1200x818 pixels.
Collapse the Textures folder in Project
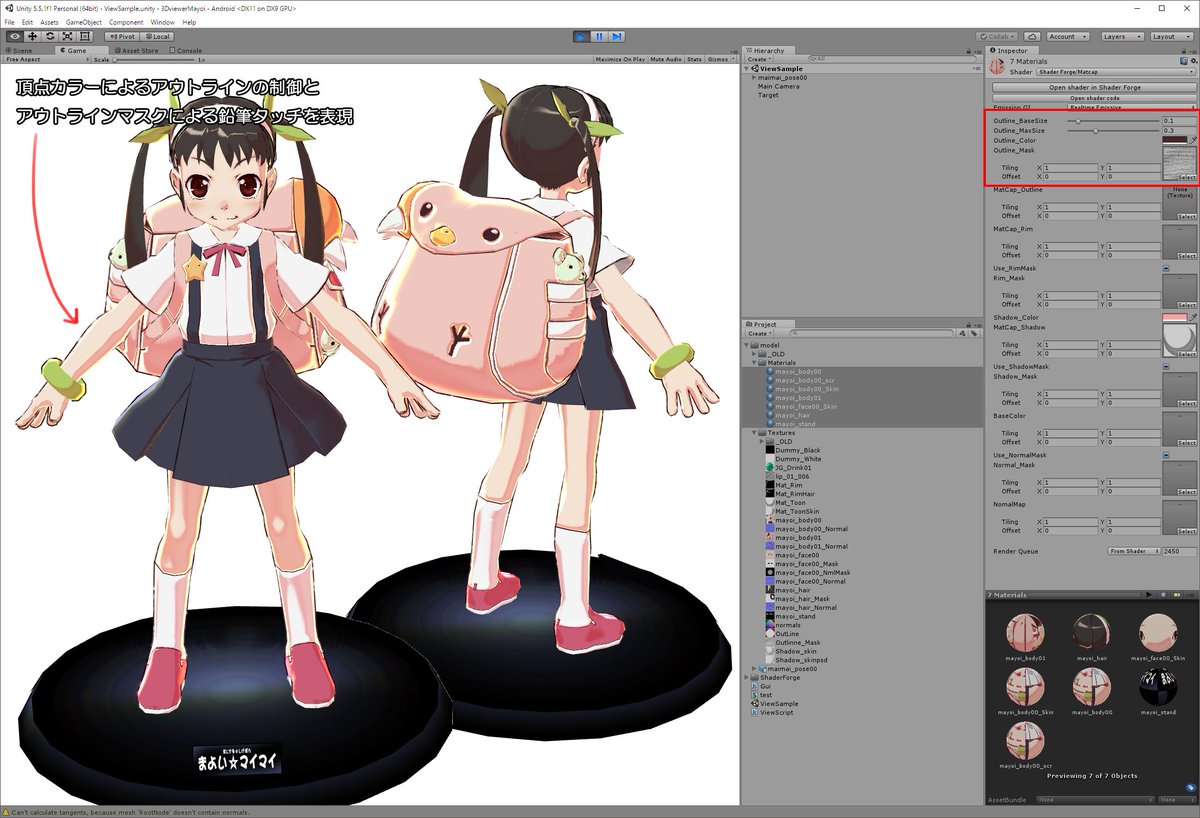pos(755,432)
